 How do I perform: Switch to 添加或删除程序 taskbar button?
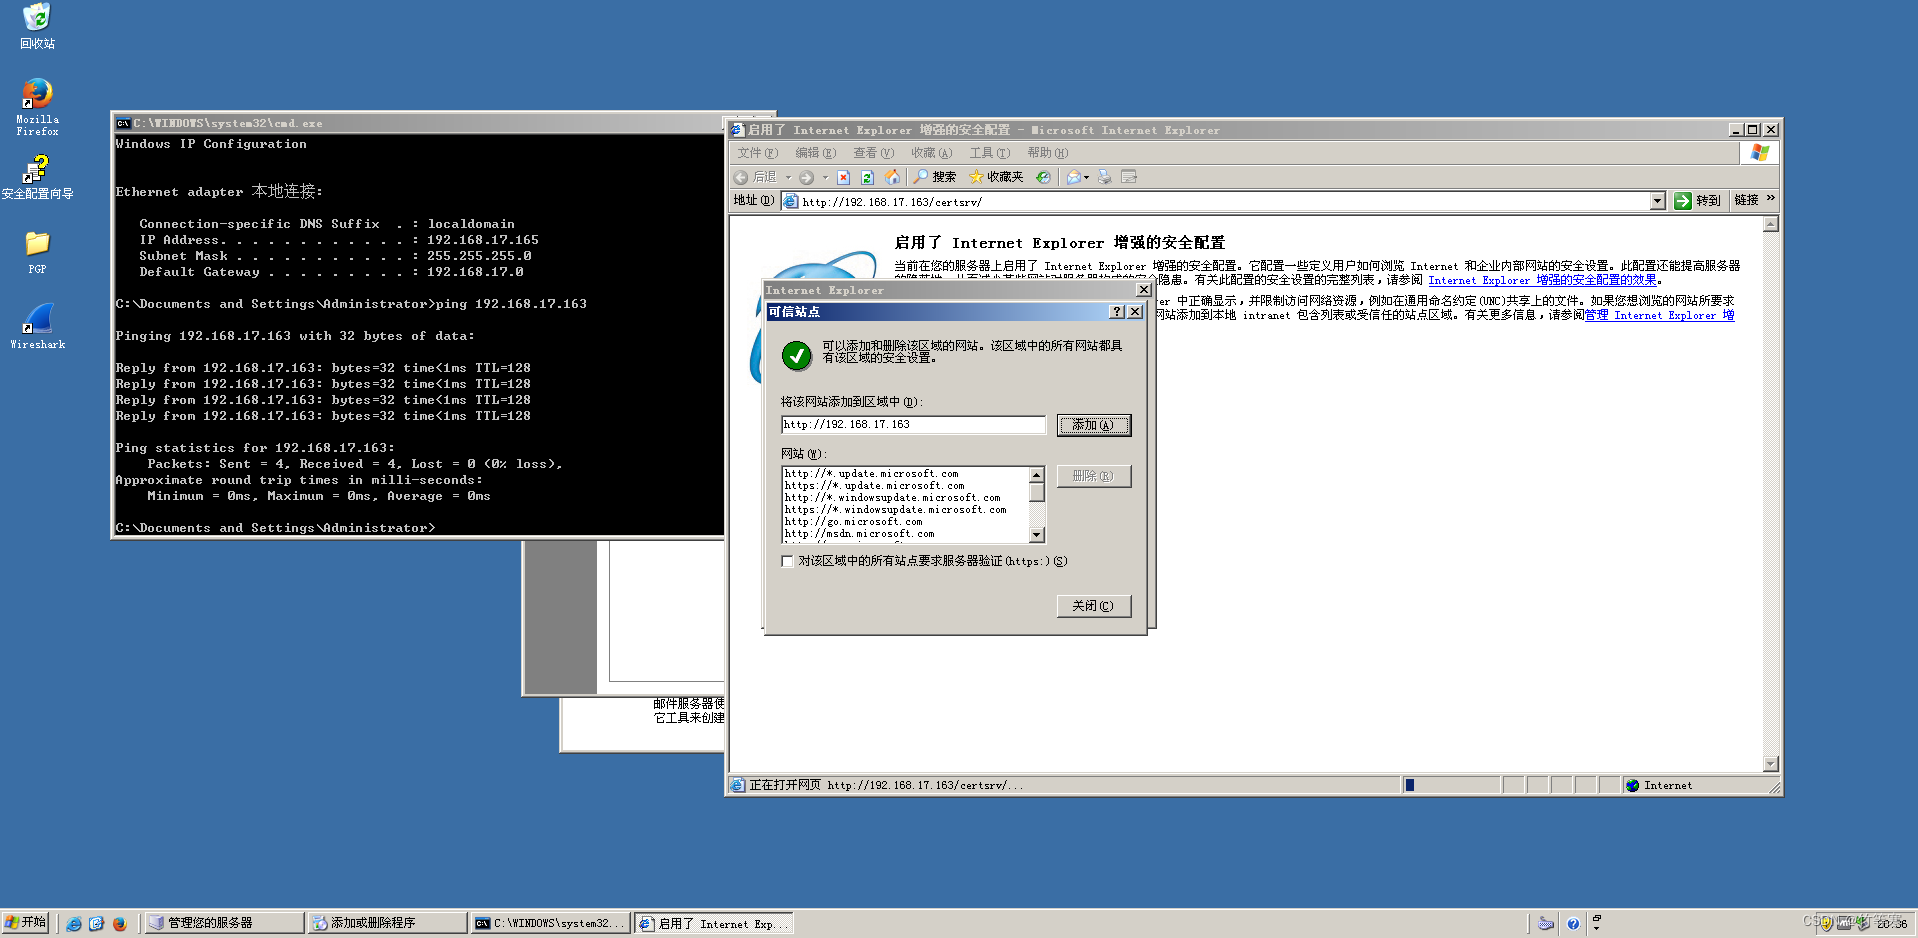[388, 923]
